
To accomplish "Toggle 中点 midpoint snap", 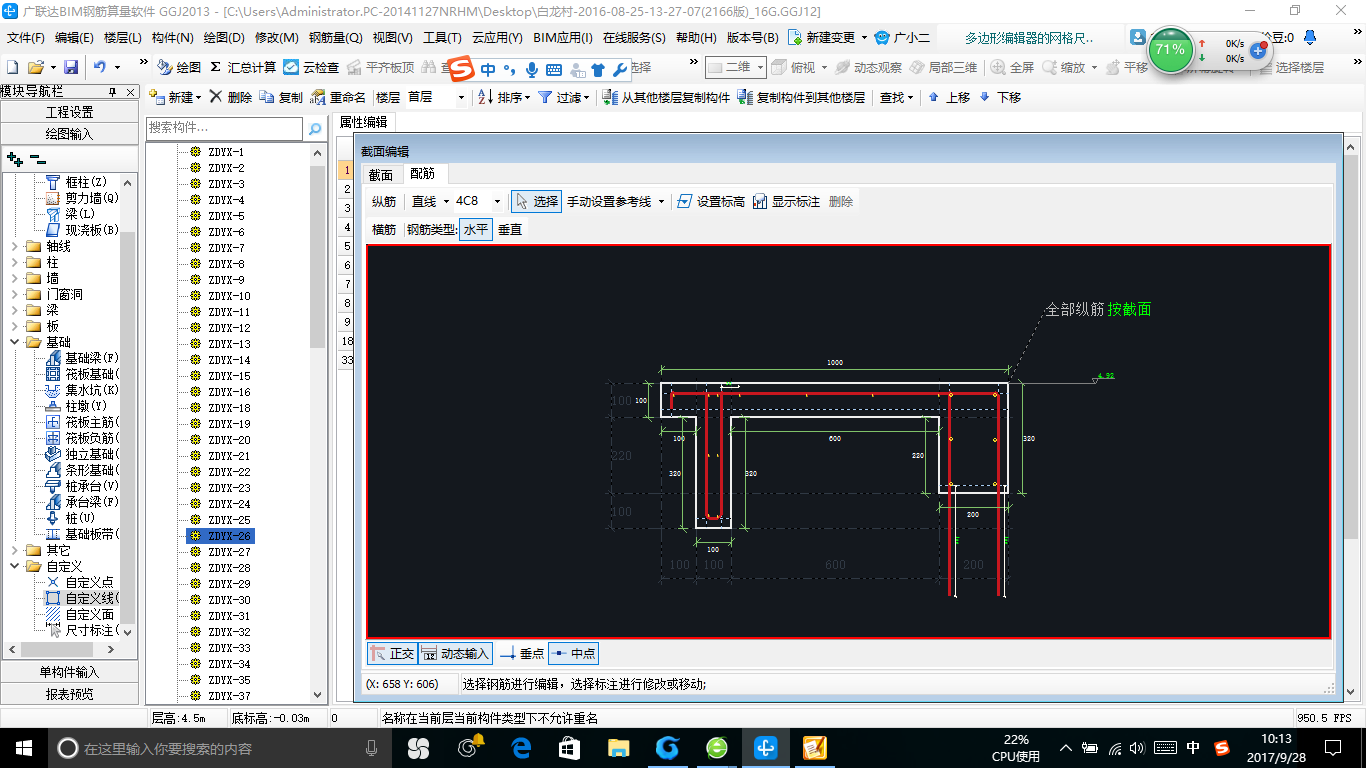I will [x=573, y=653].
